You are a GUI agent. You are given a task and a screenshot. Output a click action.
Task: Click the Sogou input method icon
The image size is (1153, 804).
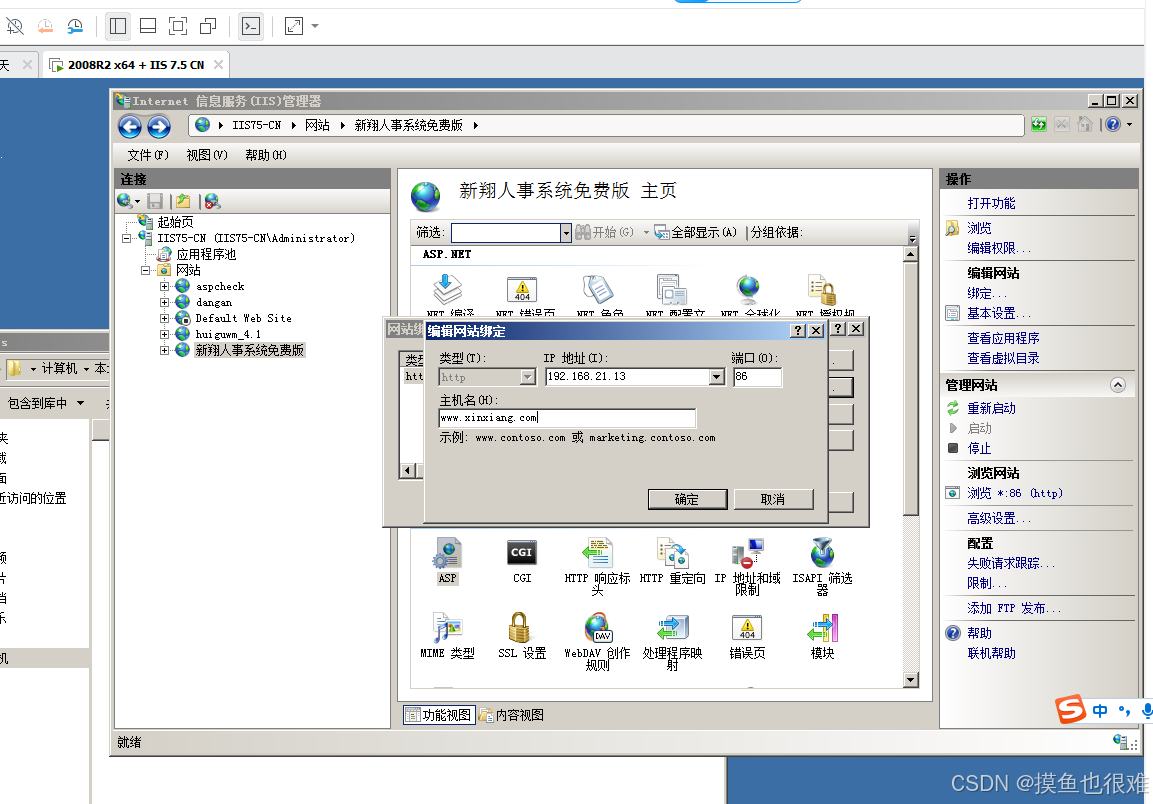click(1071, 710)
